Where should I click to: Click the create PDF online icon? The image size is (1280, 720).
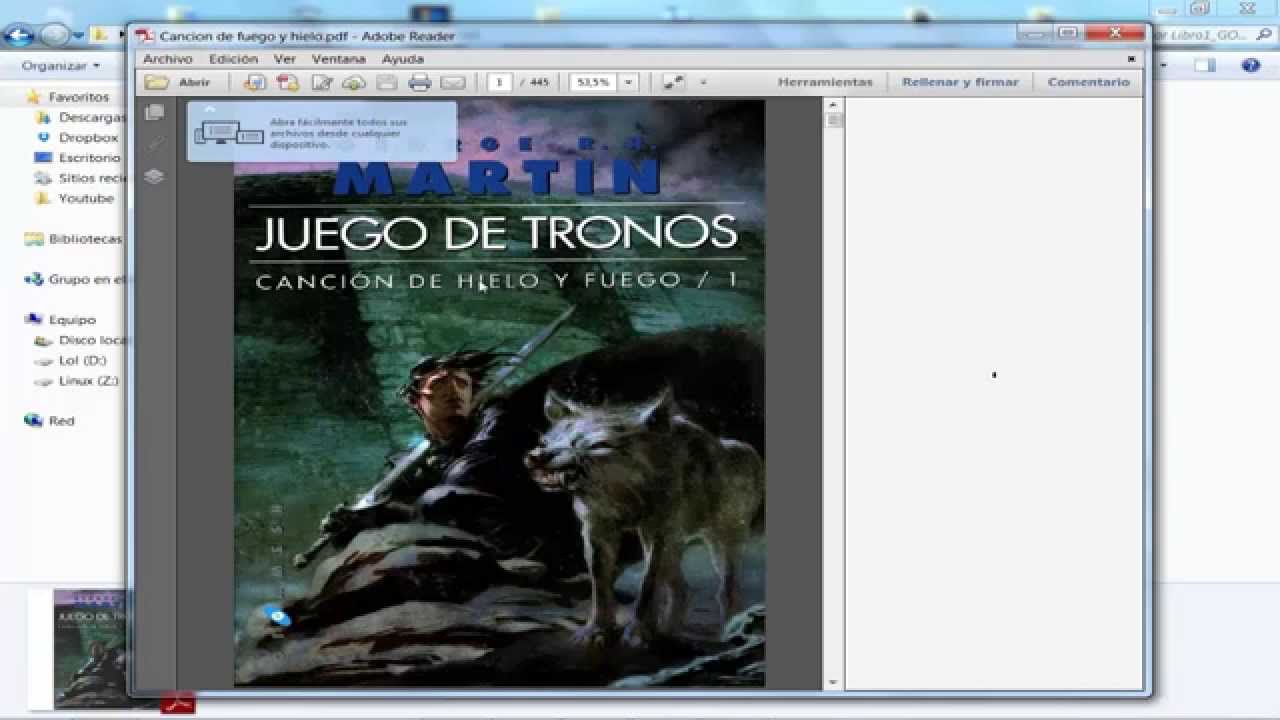[x=255, y=82]
